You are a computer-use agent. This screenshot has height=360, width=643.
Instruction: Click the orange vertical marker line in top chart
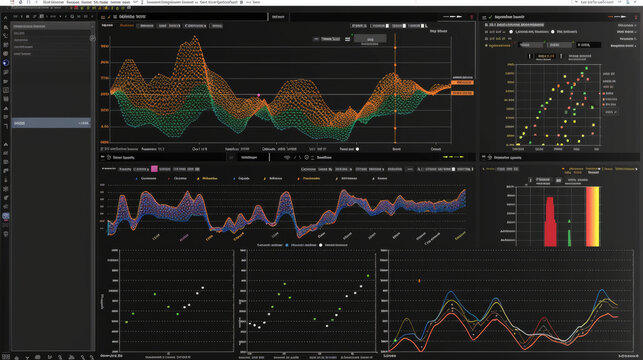[x=395, y=88]
